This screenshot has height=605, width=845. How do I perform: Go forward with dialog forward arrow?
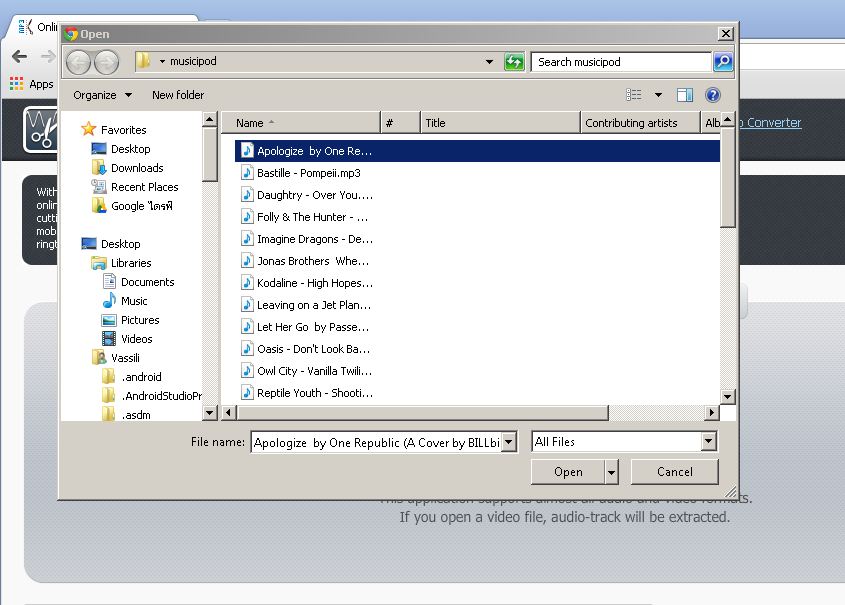107,62
